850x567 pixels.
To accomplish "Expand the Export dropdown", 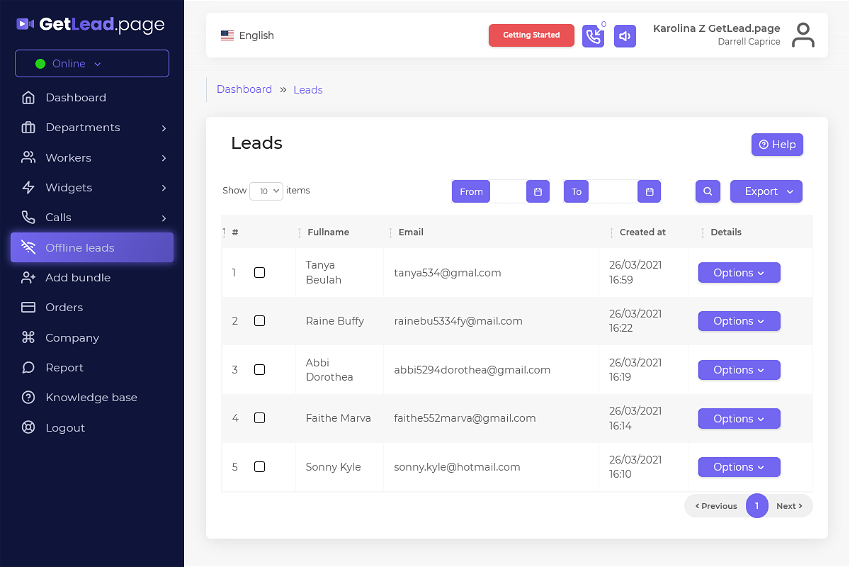I will click(766, 191).
